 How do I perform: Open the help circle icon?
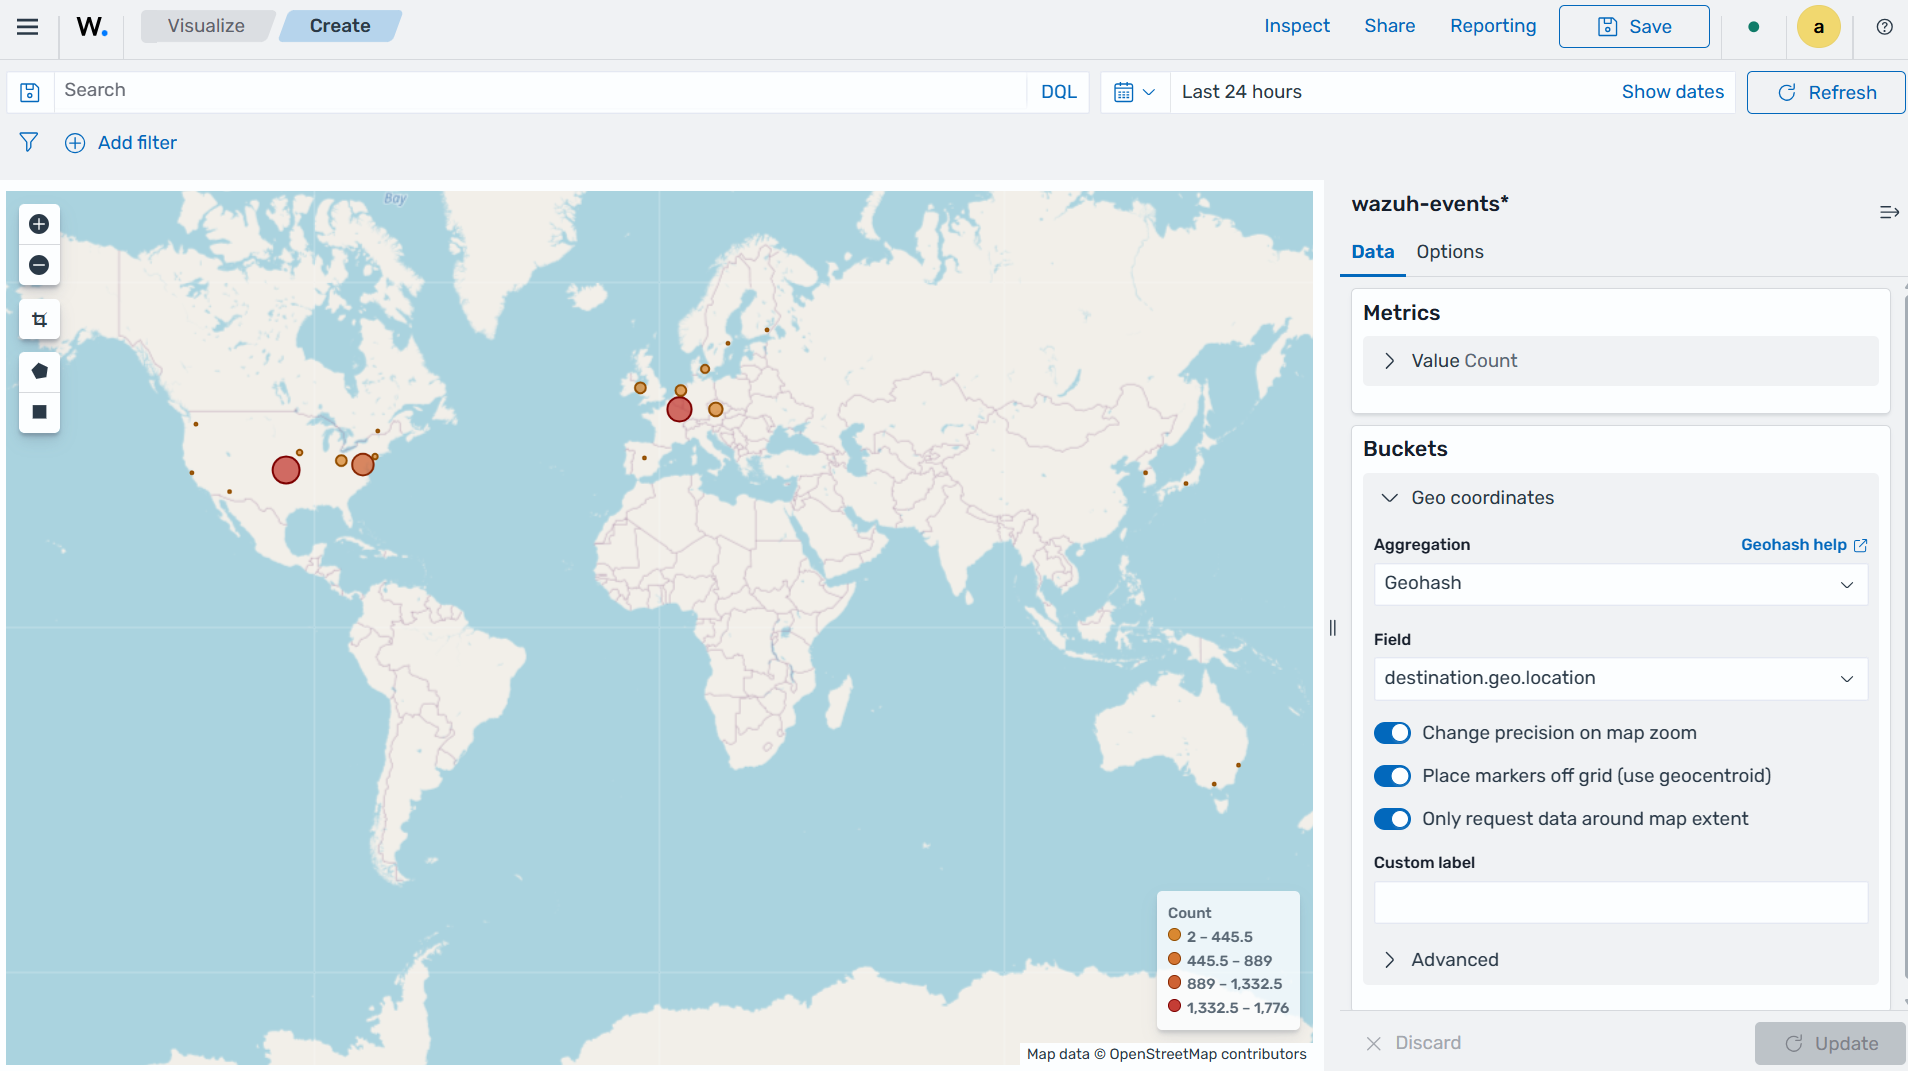point(1884,27)
